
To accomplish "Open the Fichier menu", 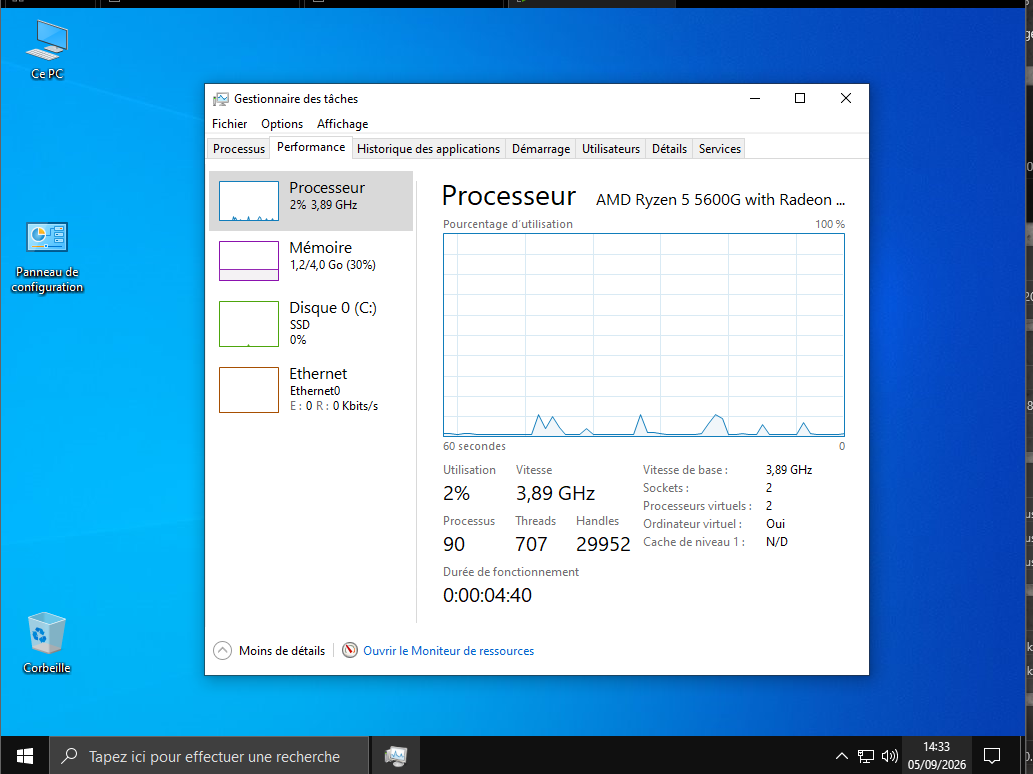I will (229, 124).
